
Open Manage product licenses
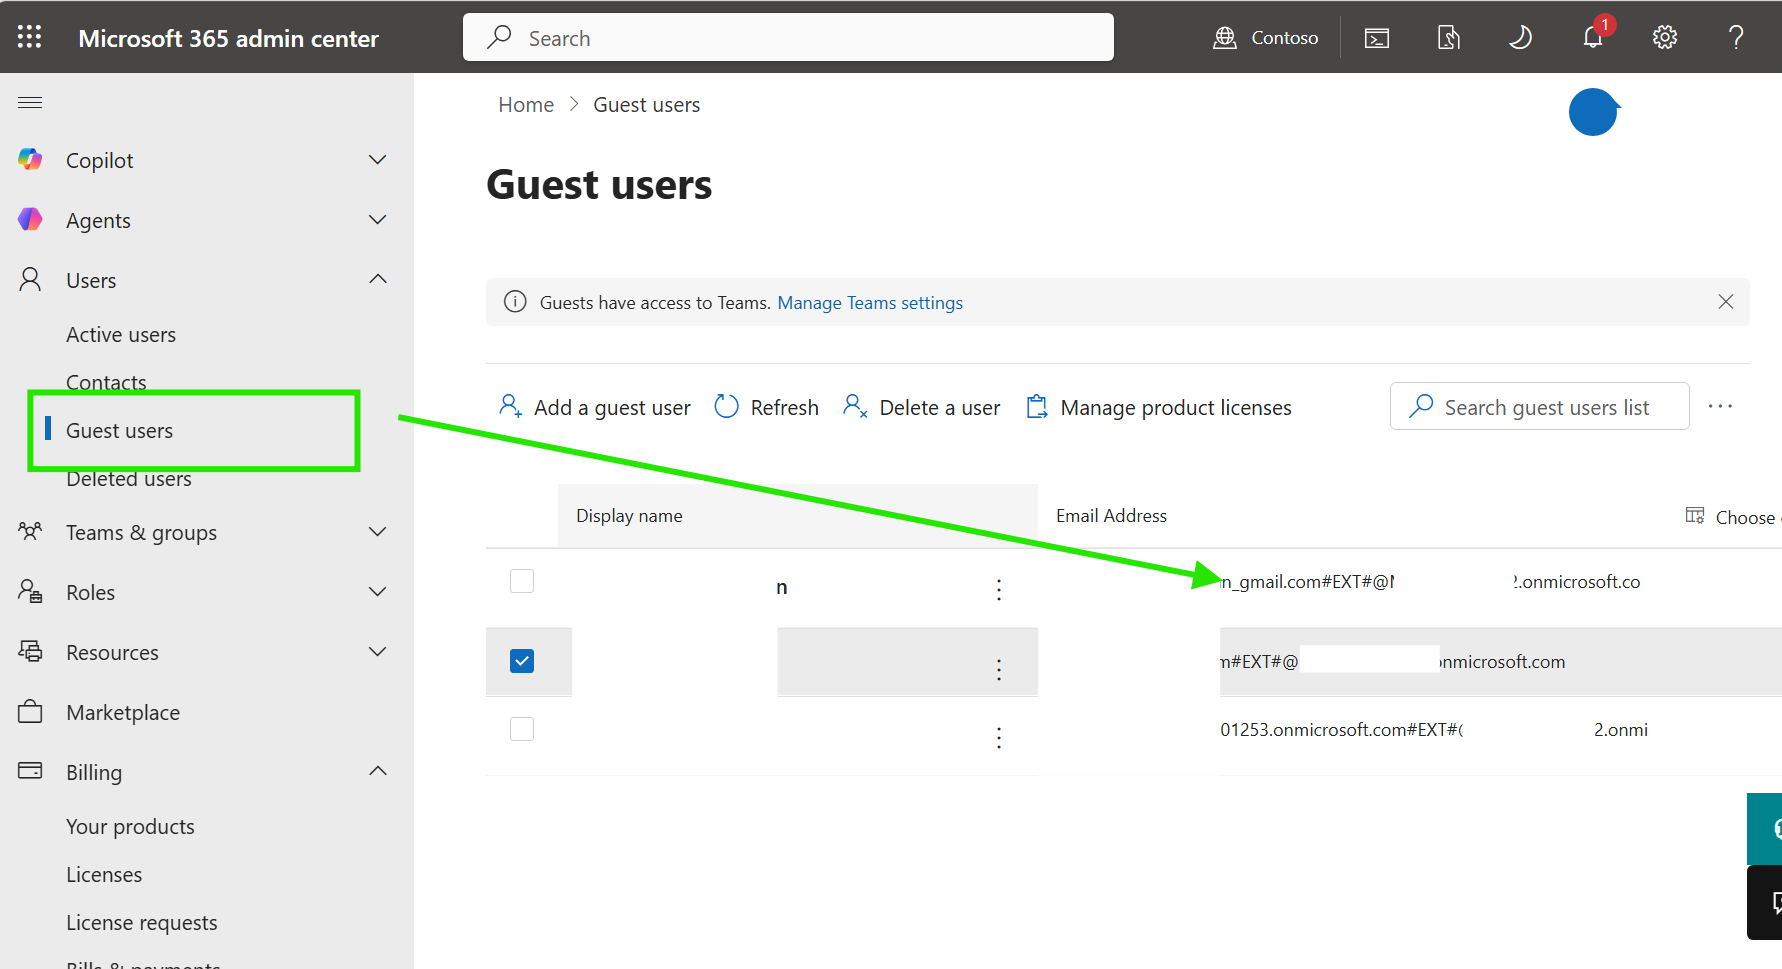click(x=1159, y=407)
